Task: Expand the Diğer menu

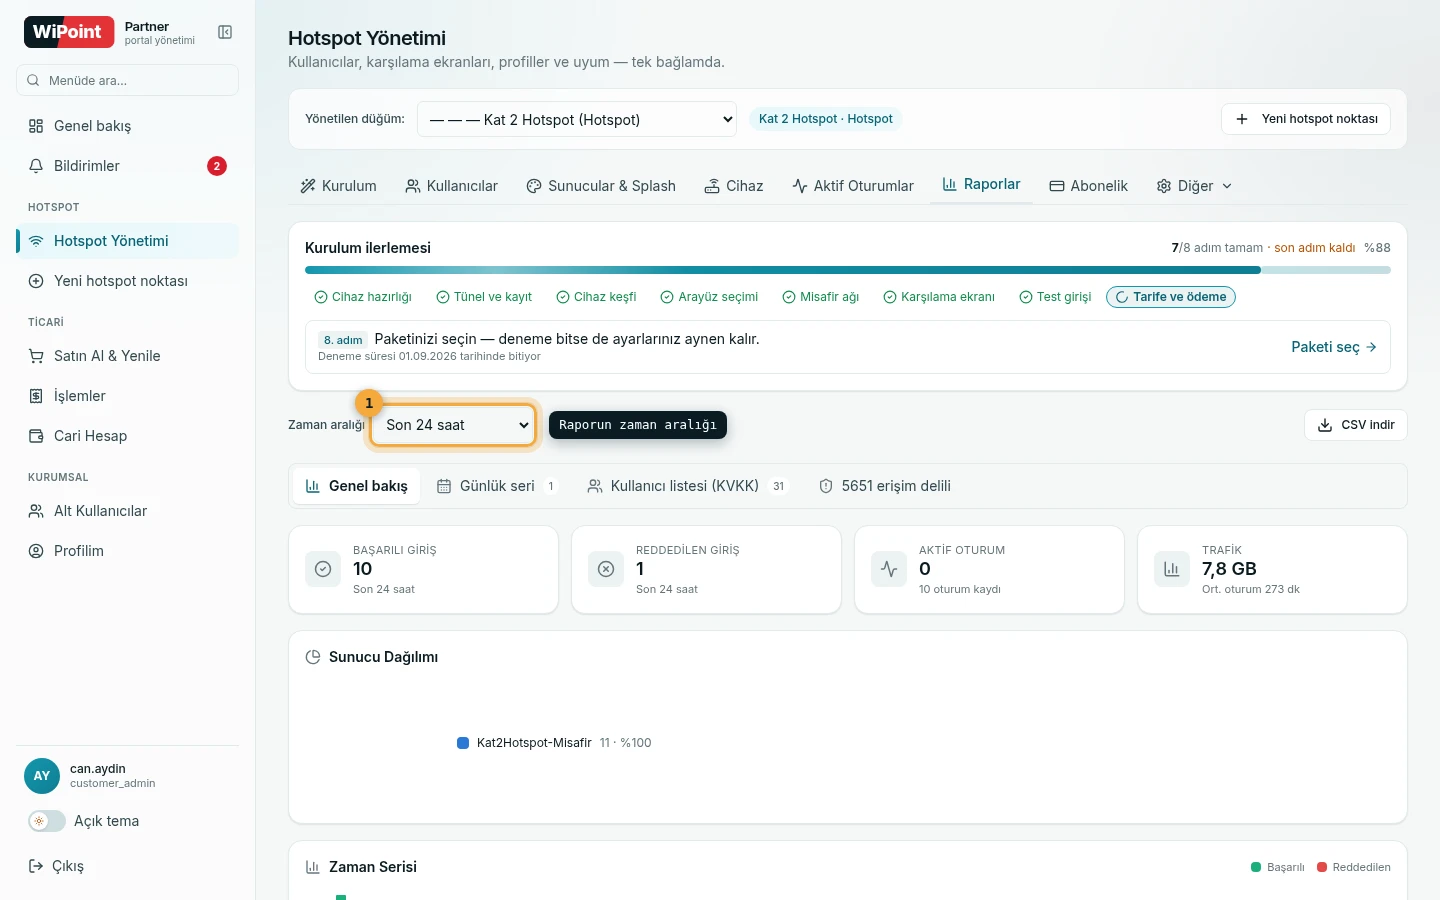Action: click(1194, 186)
